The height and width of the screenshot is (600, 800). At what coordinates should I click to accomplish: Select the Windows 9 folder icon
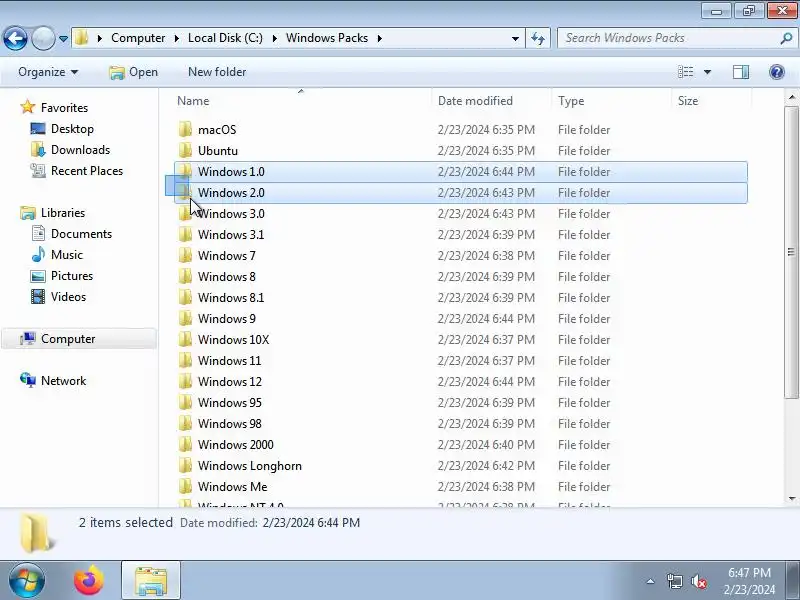pos(185,318)
